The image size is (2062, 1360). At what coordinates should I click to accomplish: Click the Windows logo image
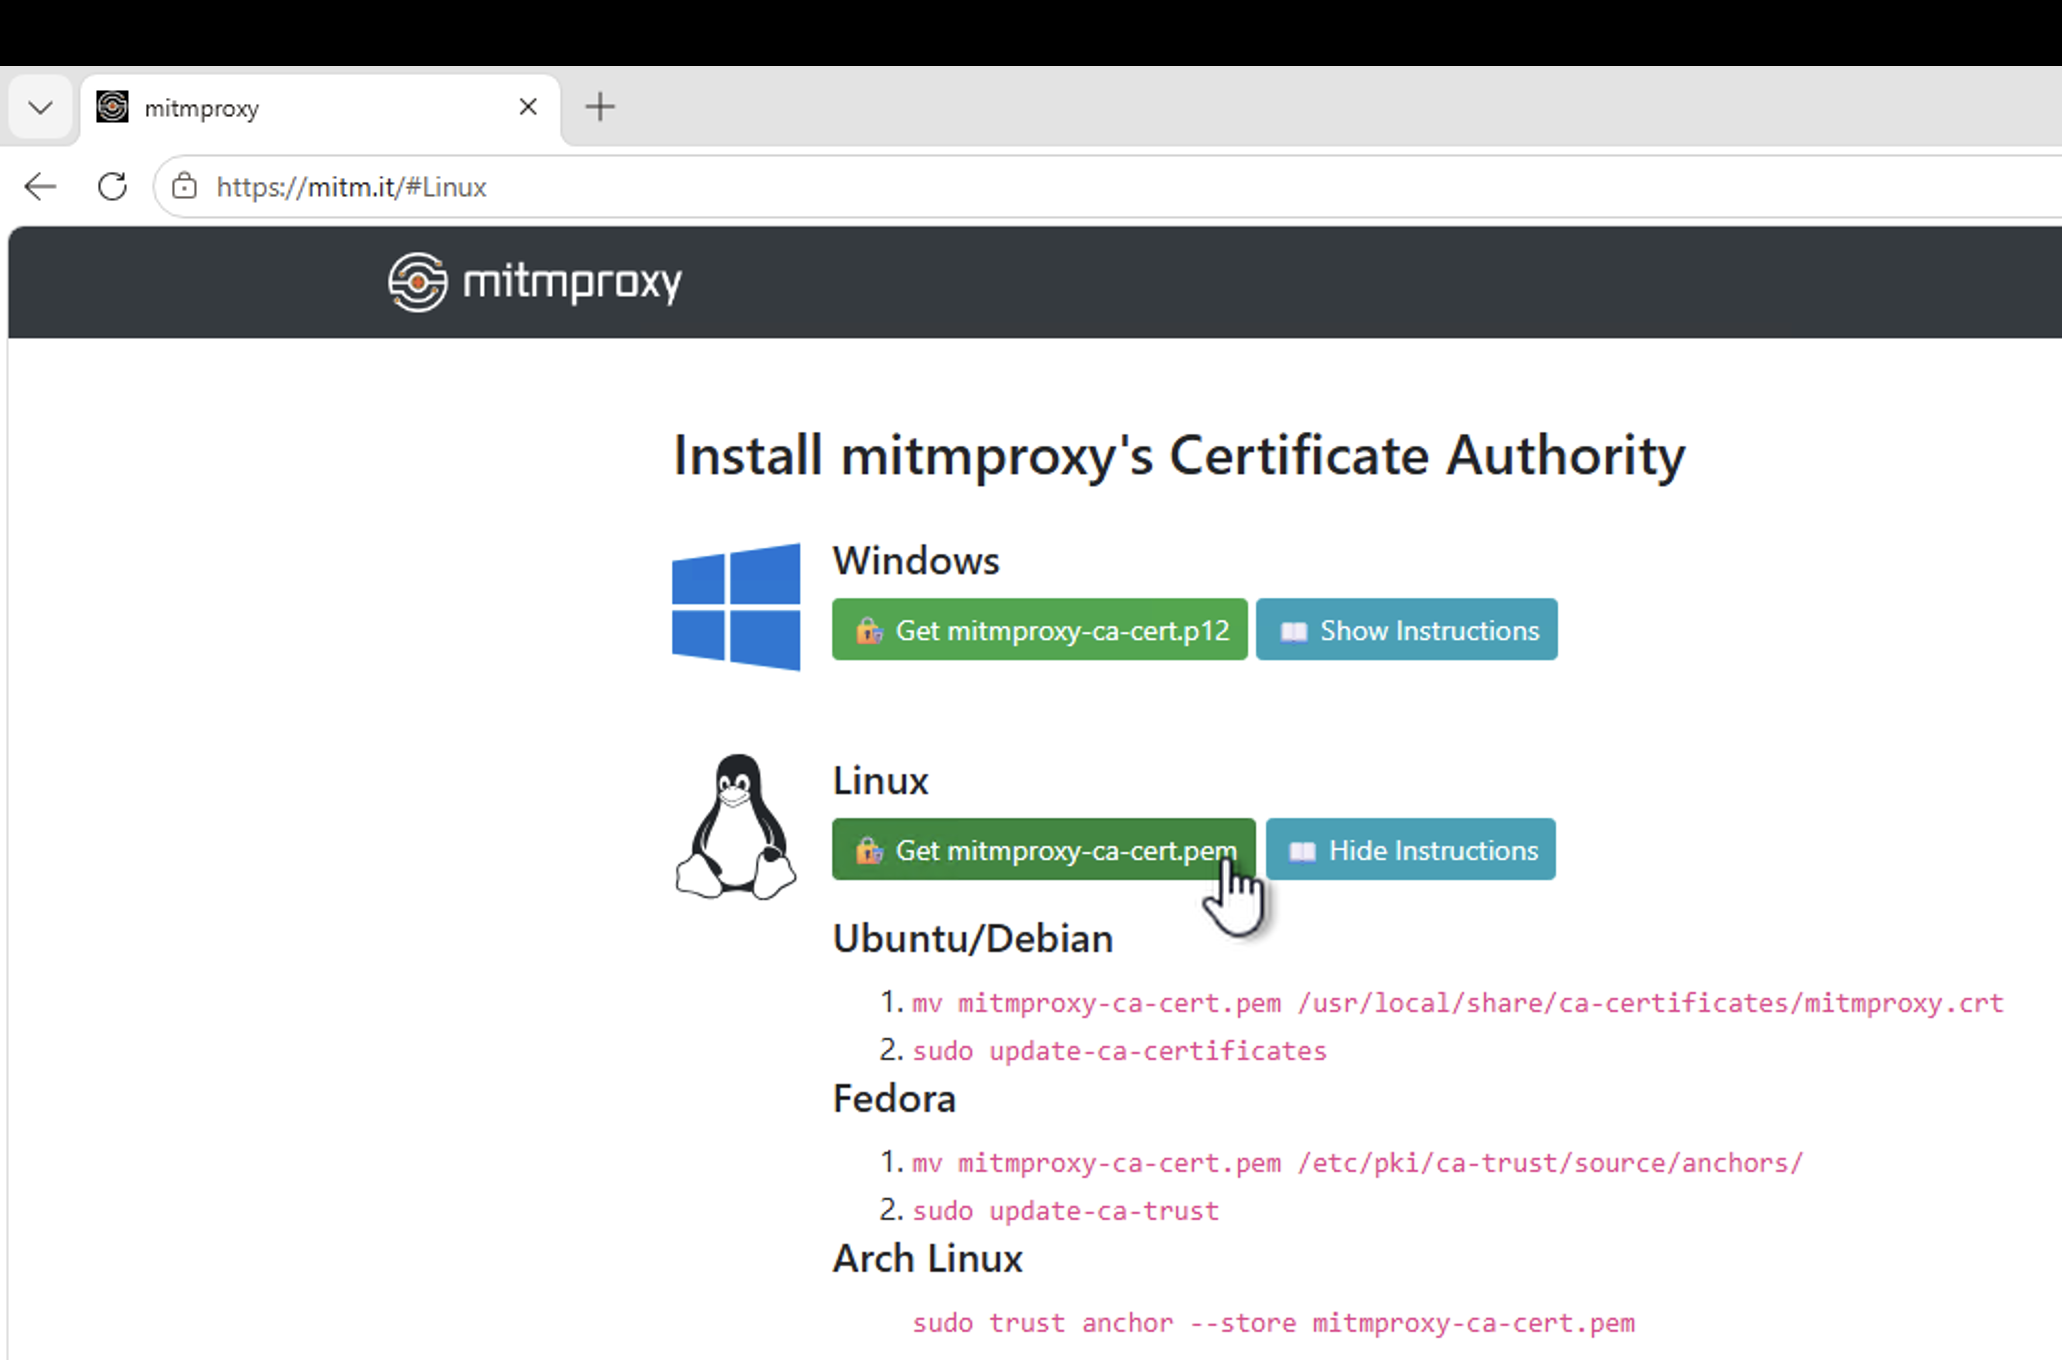point(736,606)
